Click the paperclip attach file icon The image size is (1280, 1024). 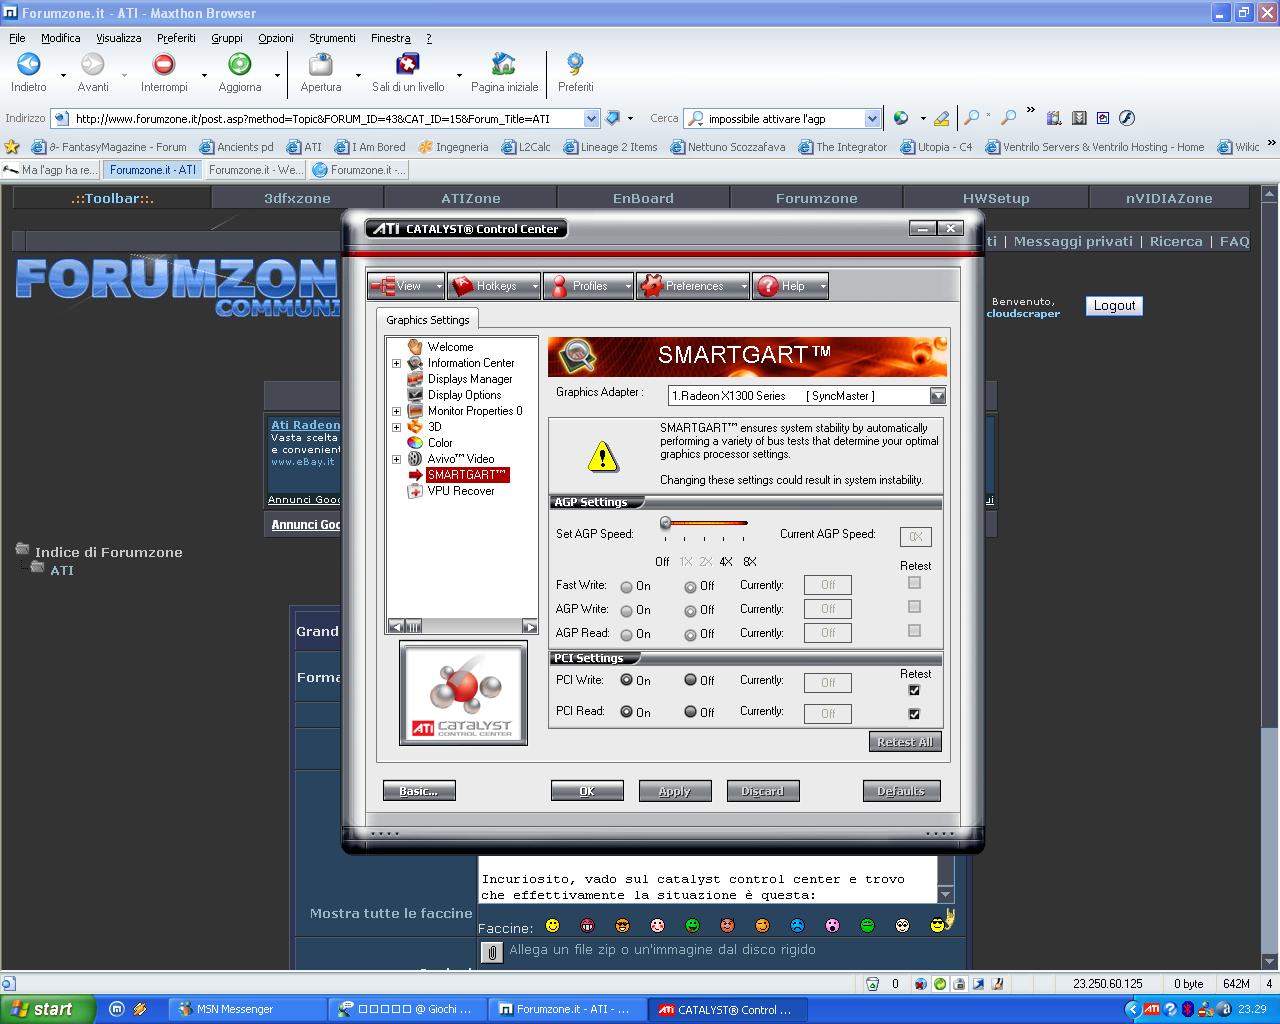point(491,953)
